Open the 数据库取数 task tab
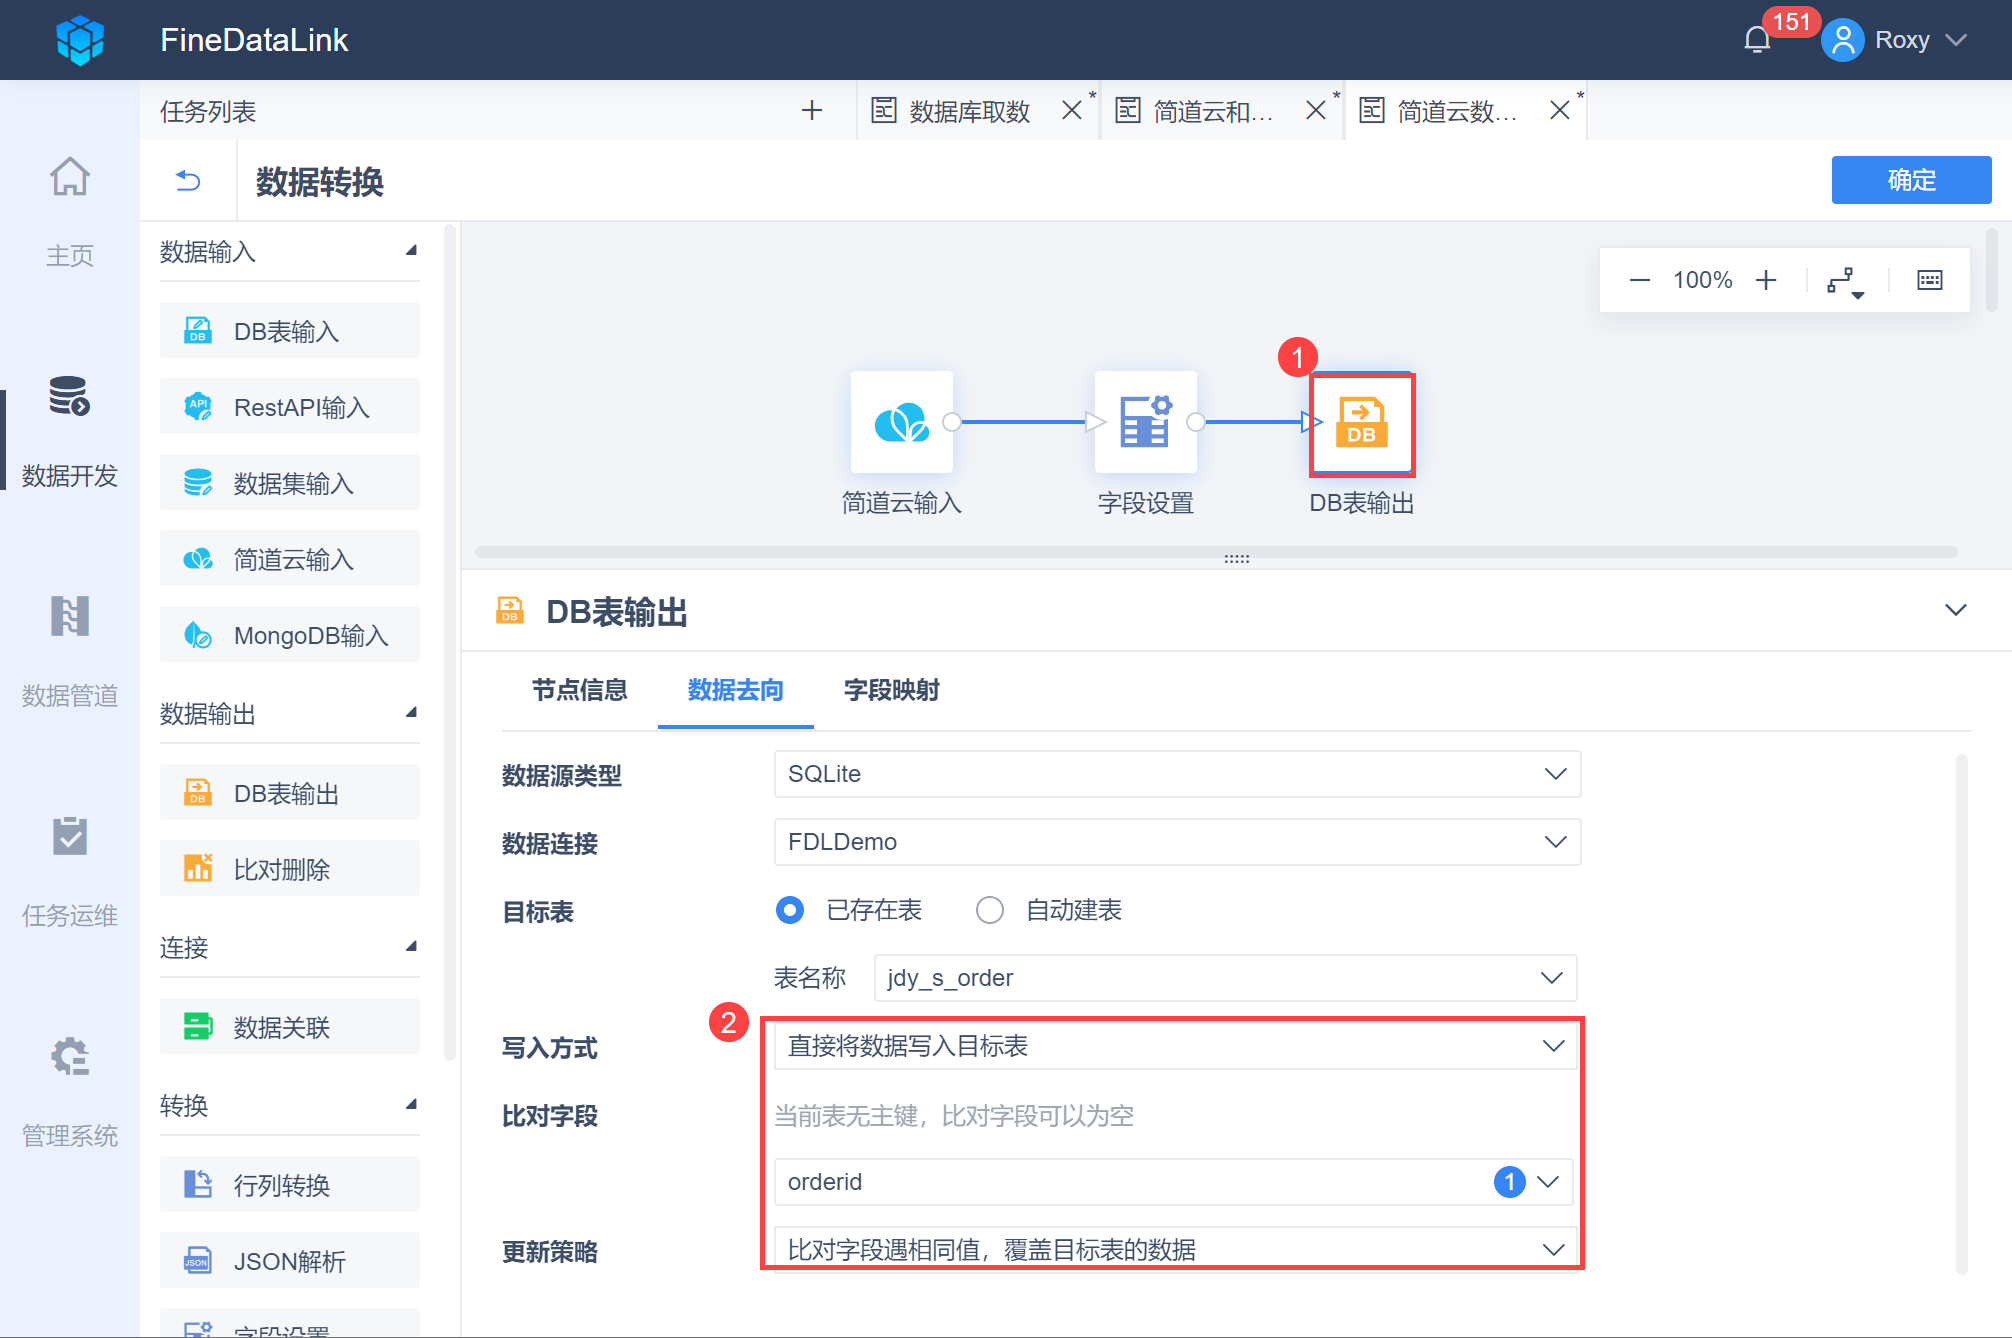 pos(969,111)
